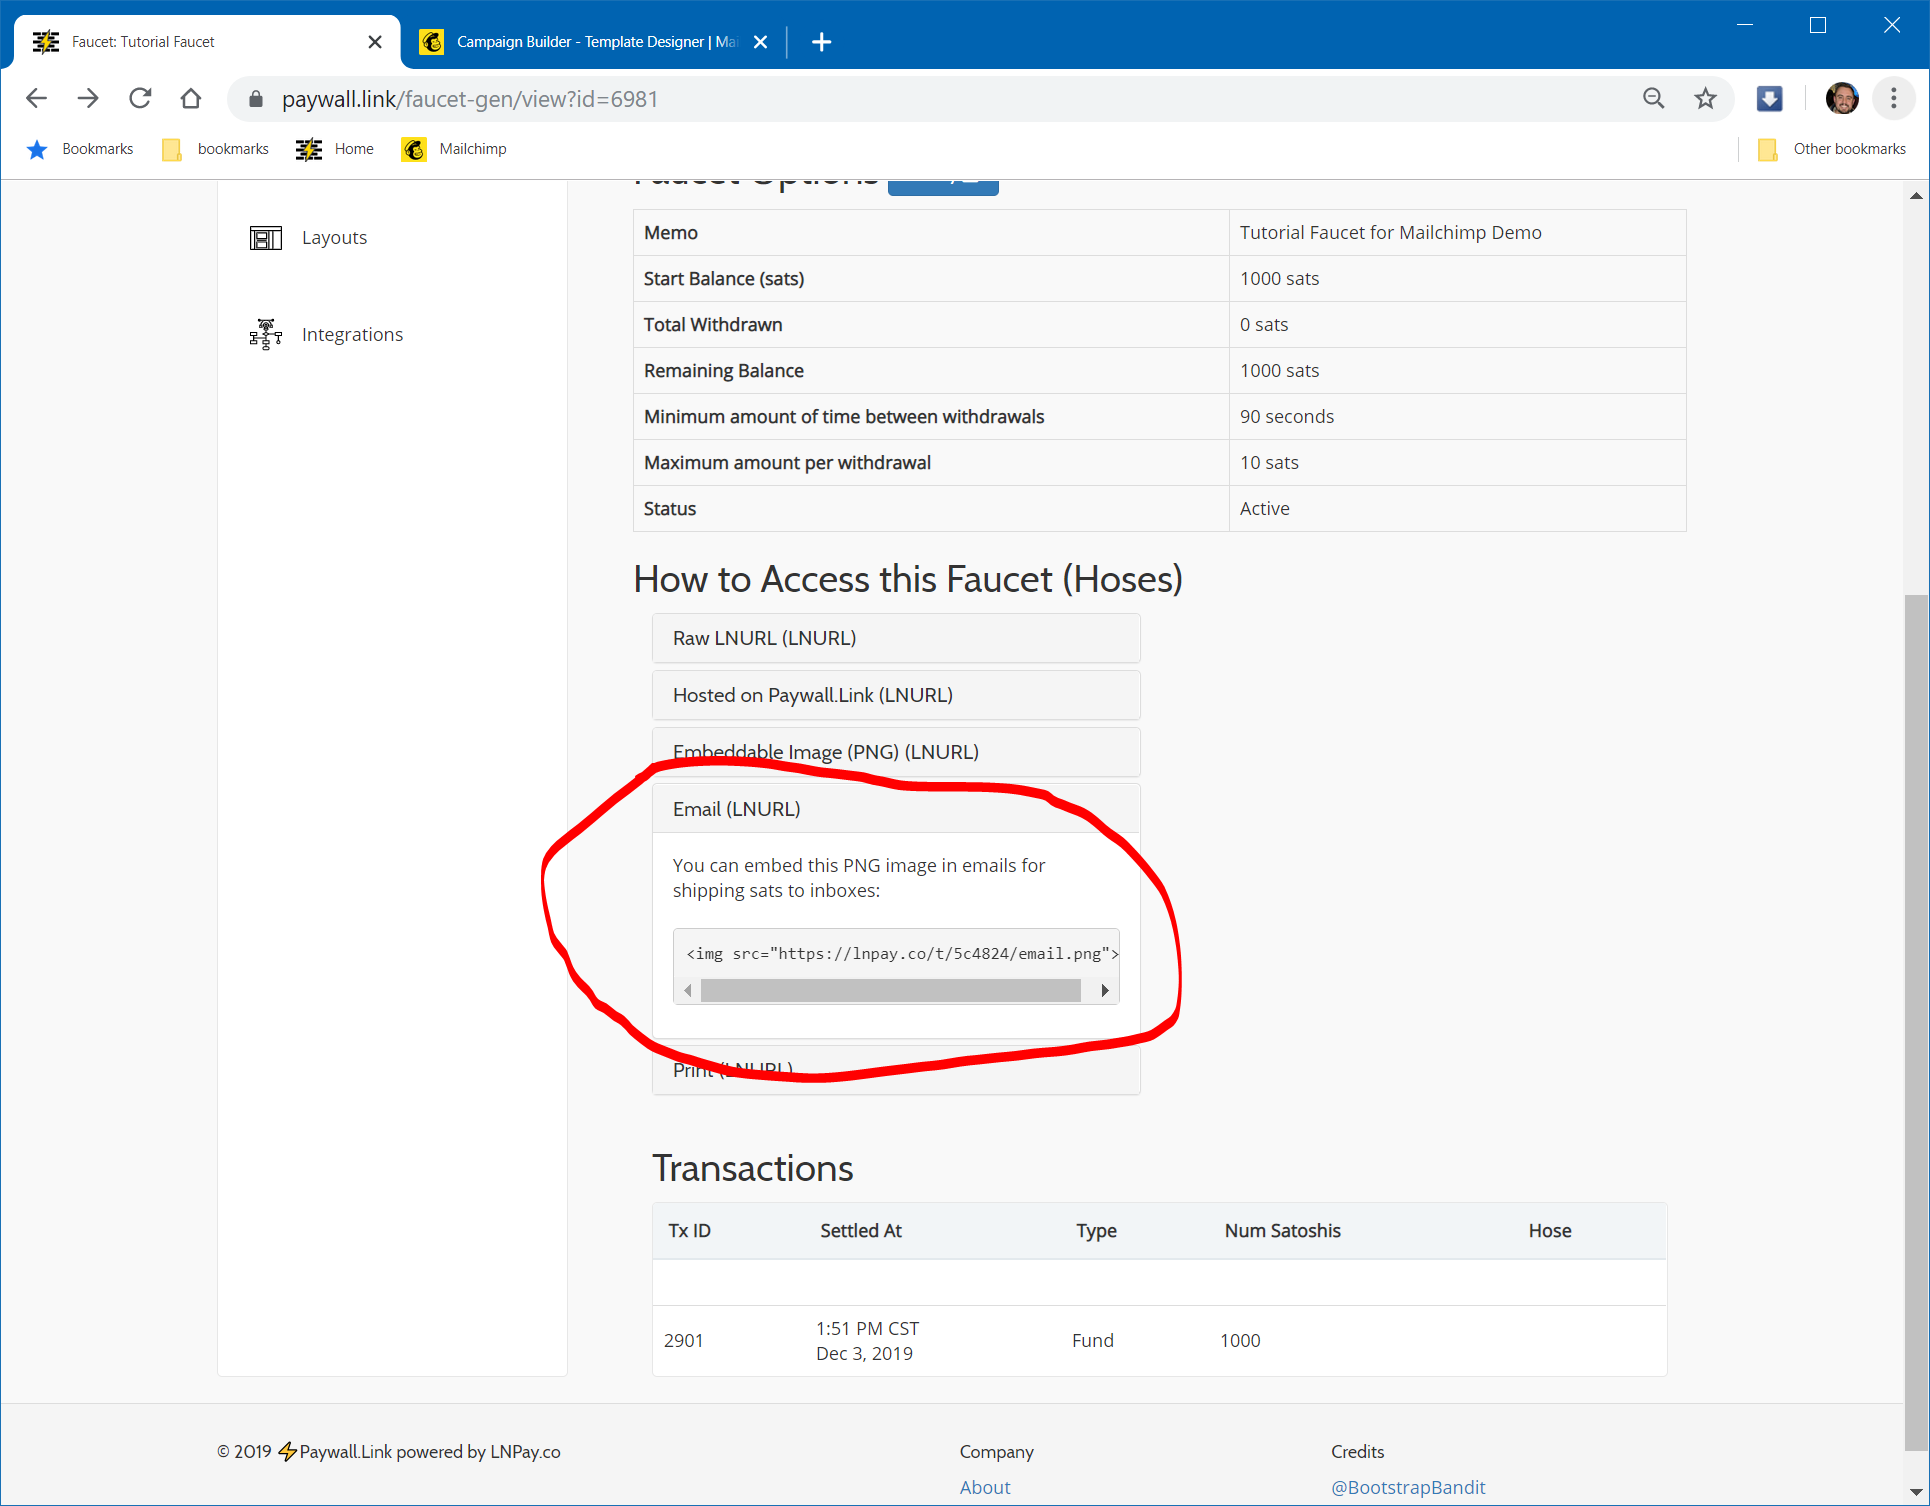Viewport: 1930px width, 1506px height.
Task: Maximize the browser window
Action: (1818, 25)
